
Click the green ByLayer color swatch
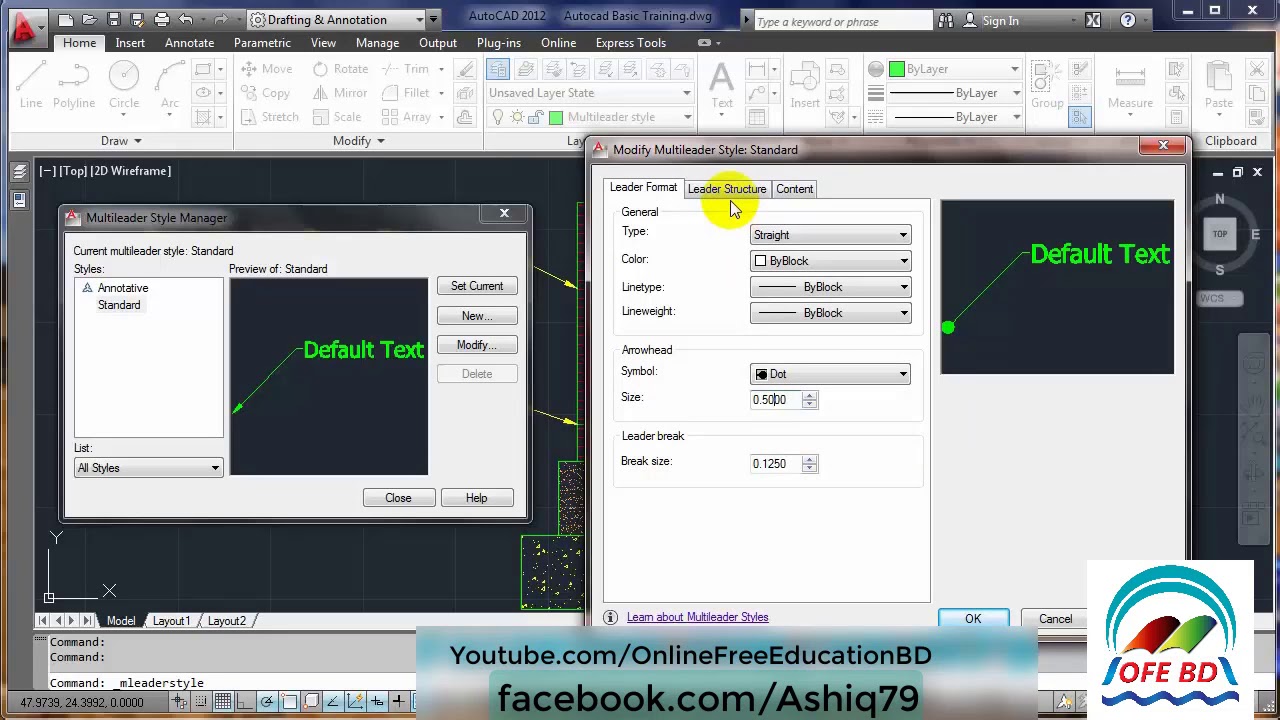pos(896,69)
